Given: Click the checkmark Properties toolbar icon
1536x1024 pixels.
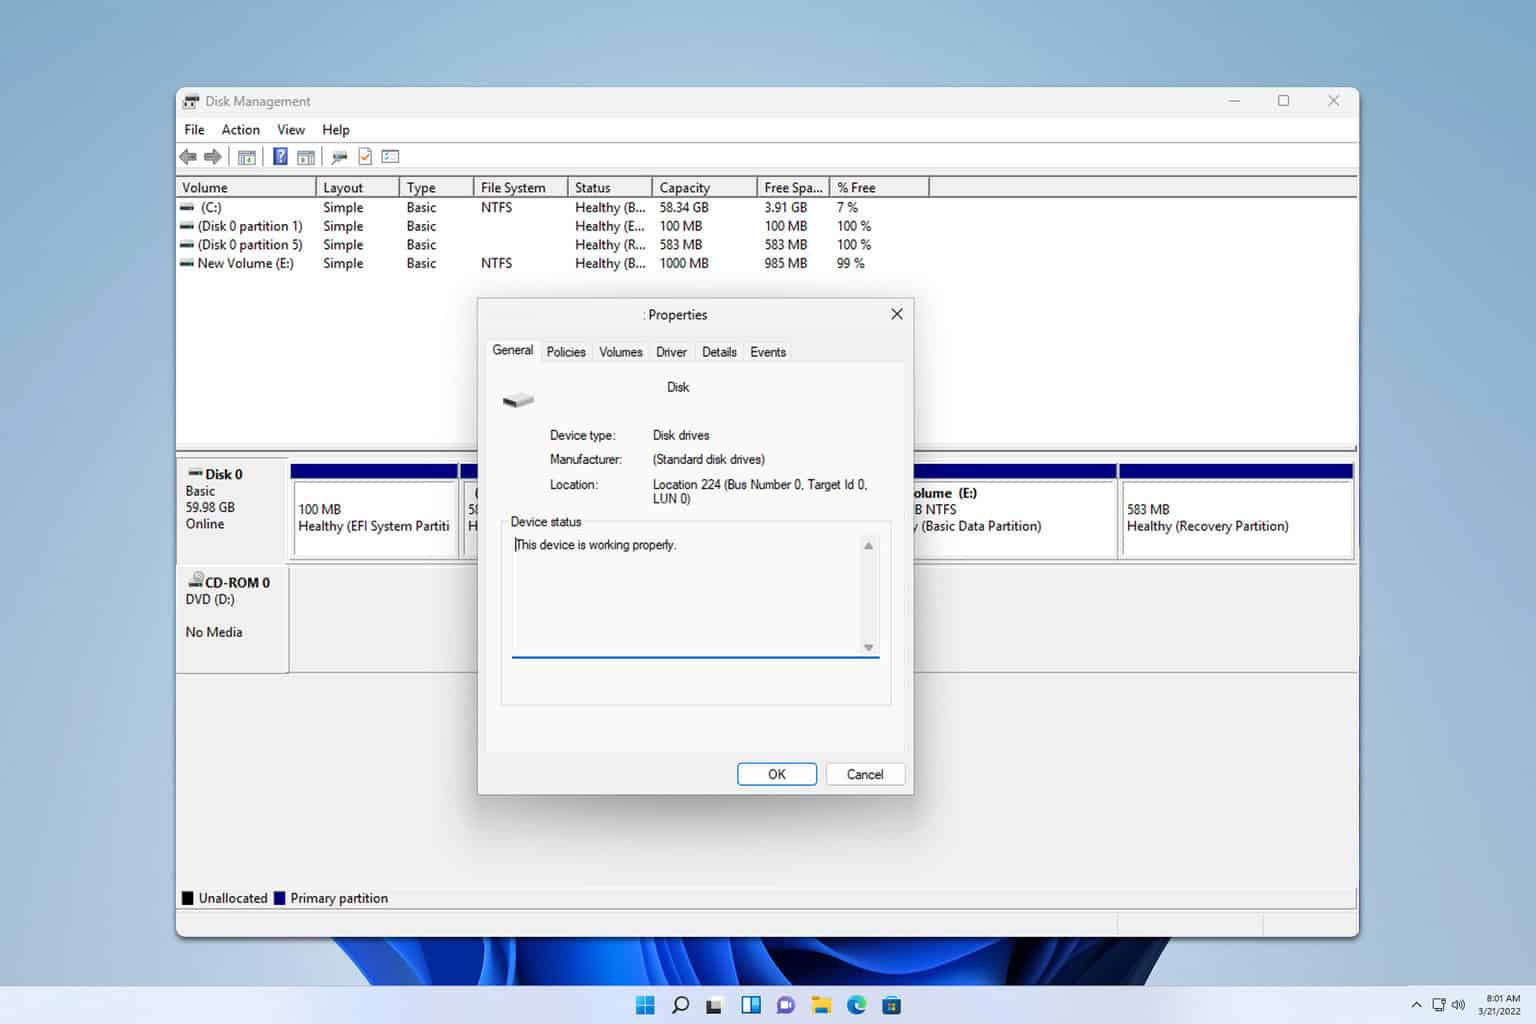Looking at the screenshot, I should click(365, 157).
